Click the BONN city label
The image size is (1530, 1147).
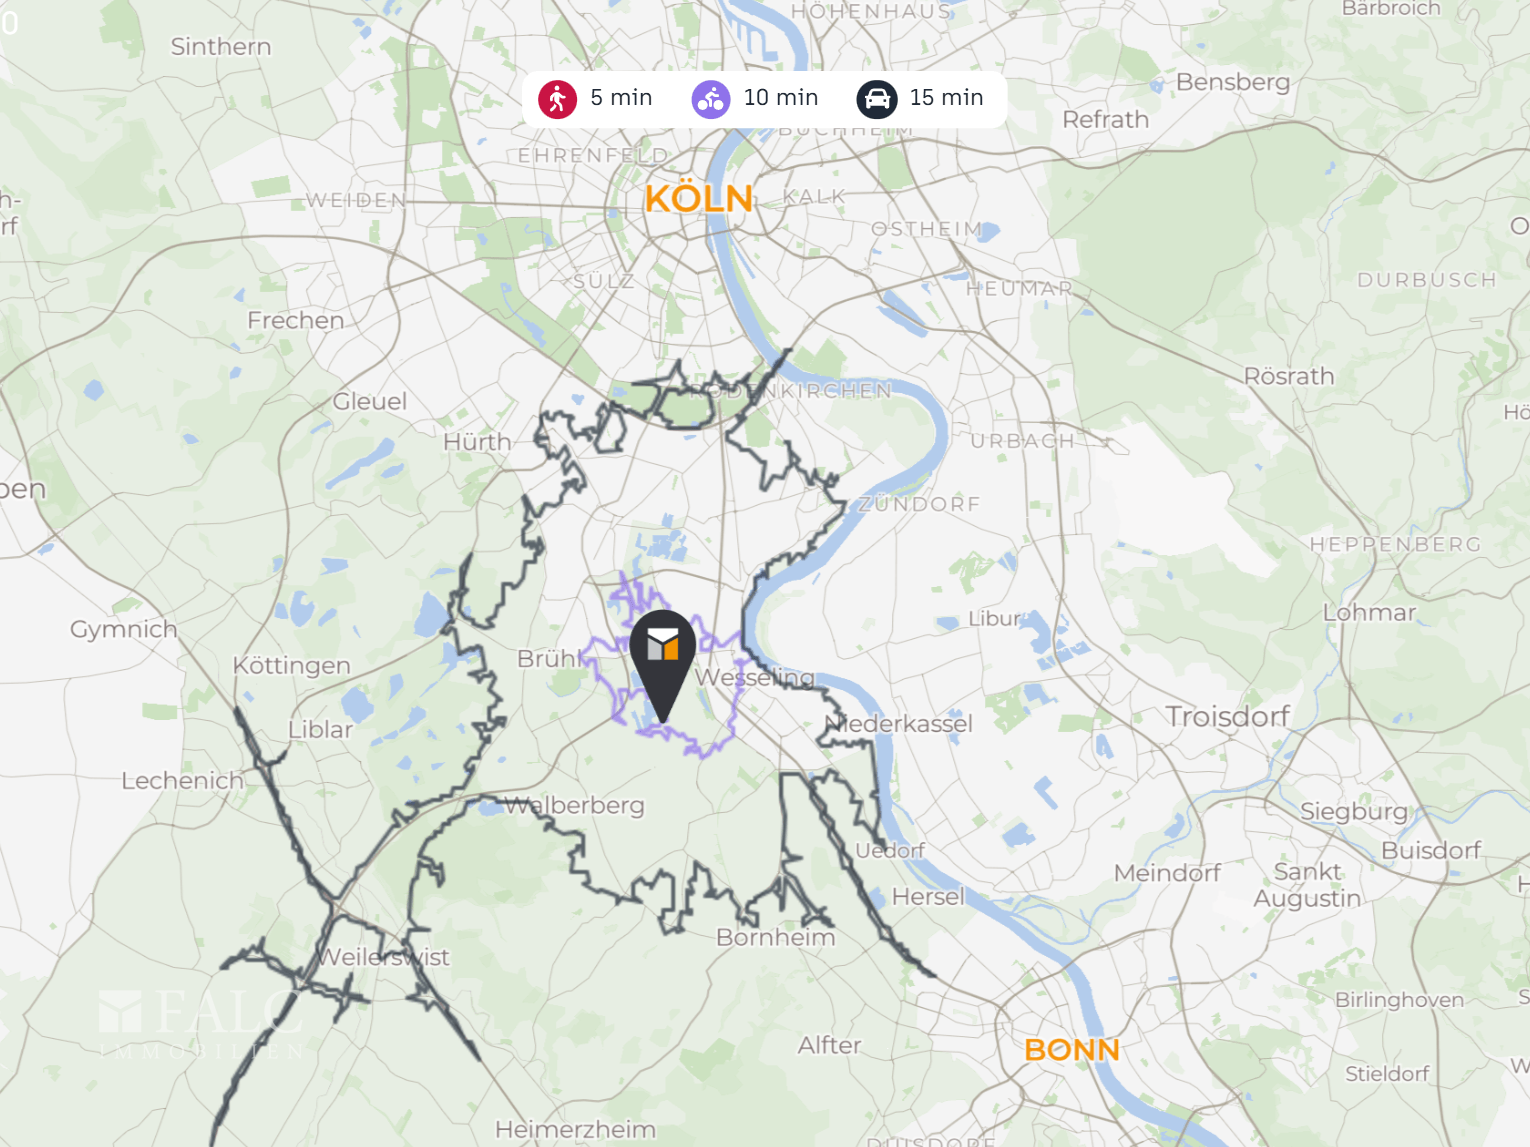pyautogui.click(x=1072, y=1050)
